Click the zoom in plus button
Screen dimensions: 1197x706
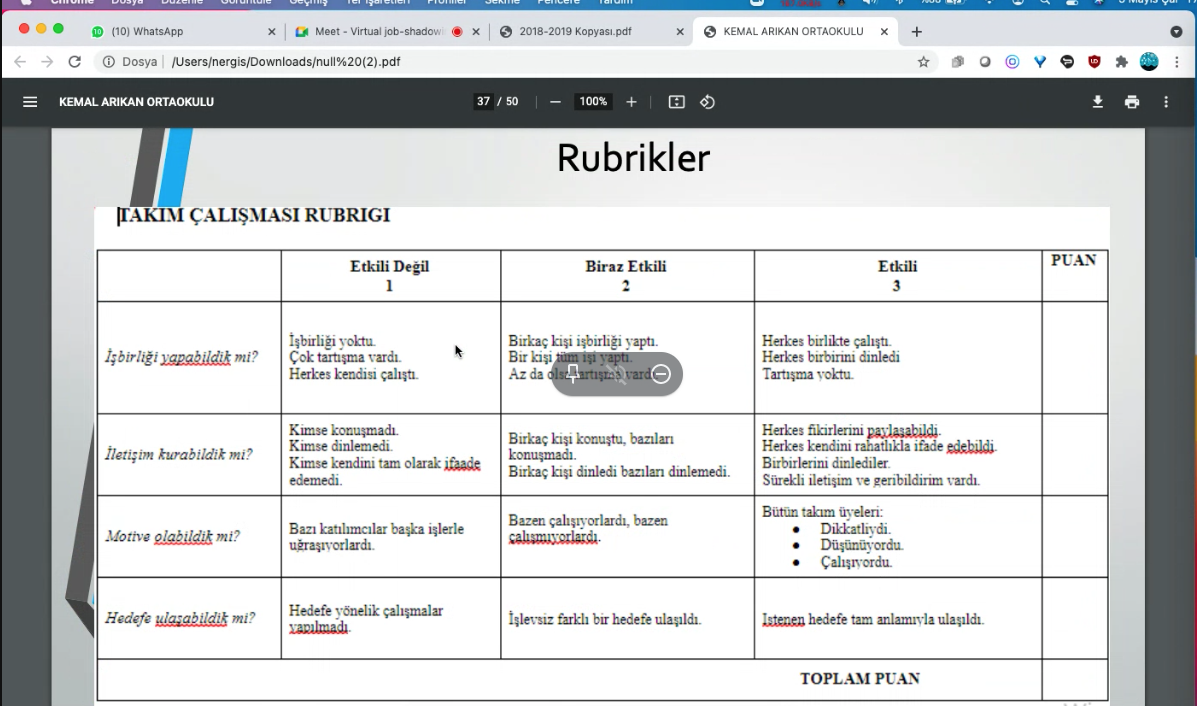click(x=631, y=102)
